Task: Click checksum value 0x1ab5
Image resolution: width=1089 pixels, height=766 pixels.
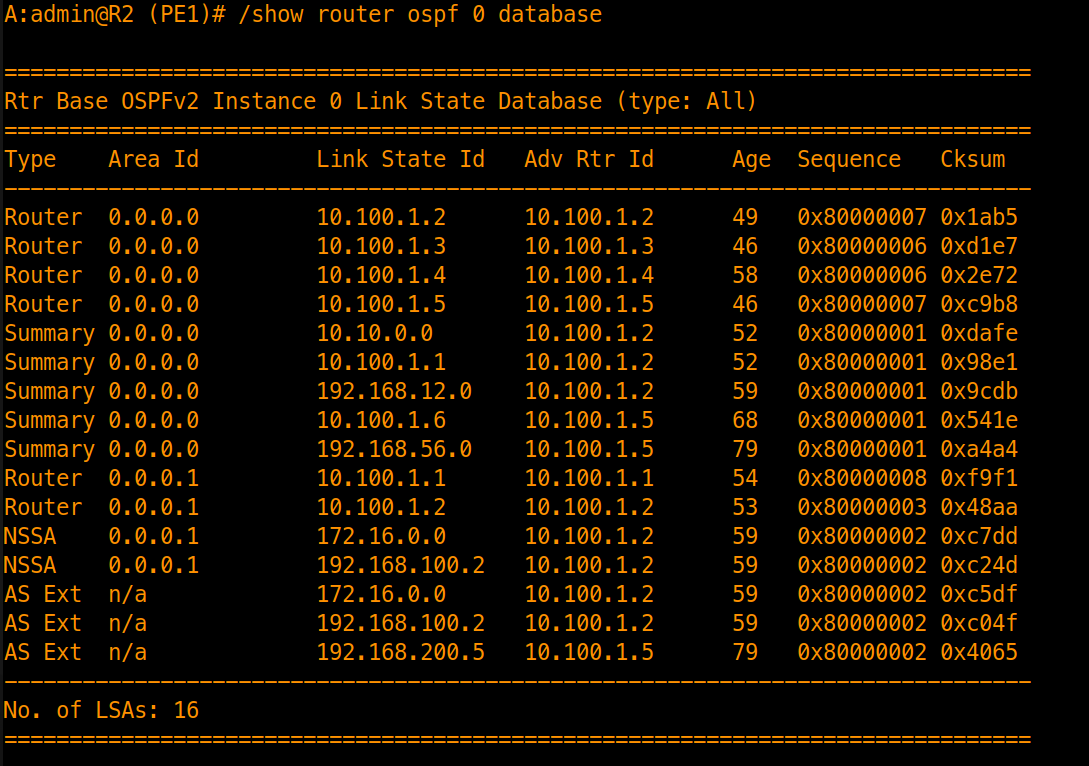Action: click(x=979, y=217)
